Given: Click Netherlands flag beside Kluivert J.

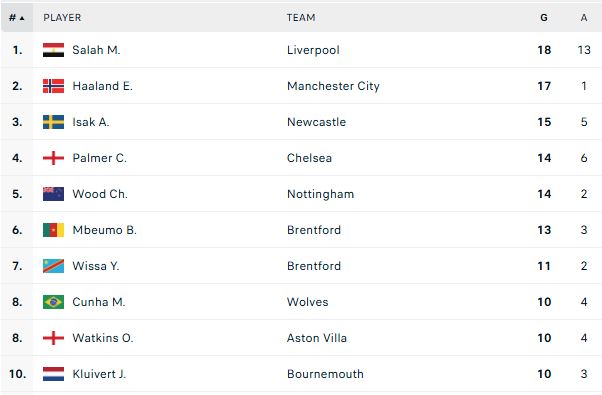Looking at the screenshot, I should tap(53, 374).
